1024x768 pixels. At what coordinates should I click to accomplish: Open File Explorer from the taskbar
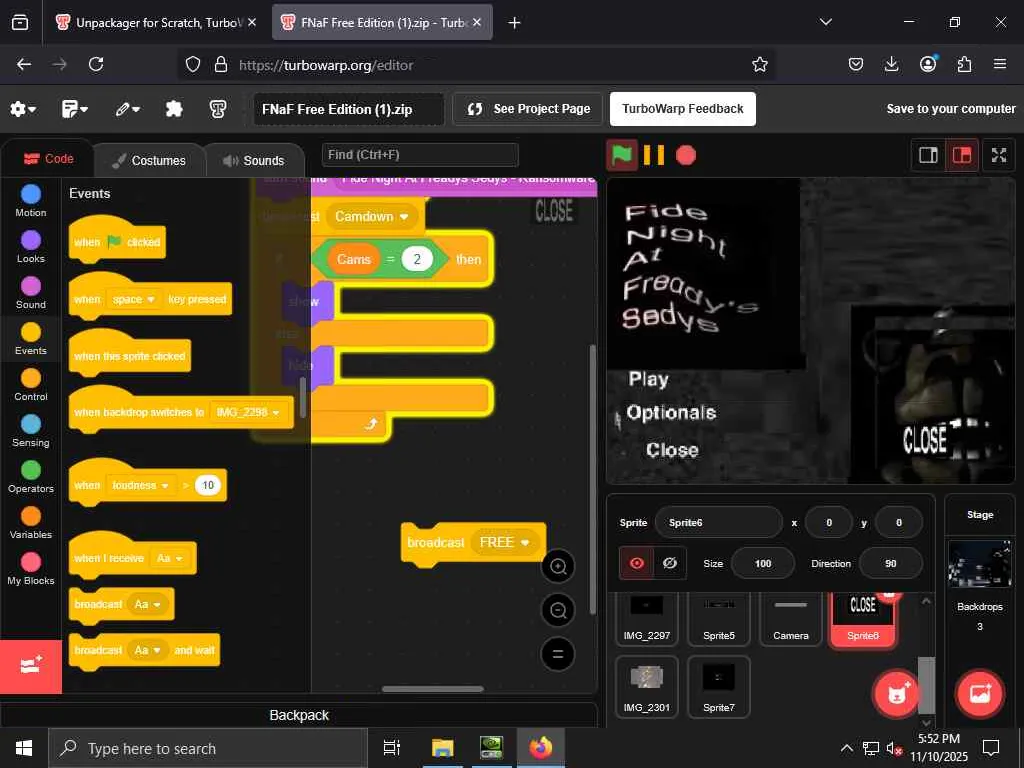click(442, 748)
